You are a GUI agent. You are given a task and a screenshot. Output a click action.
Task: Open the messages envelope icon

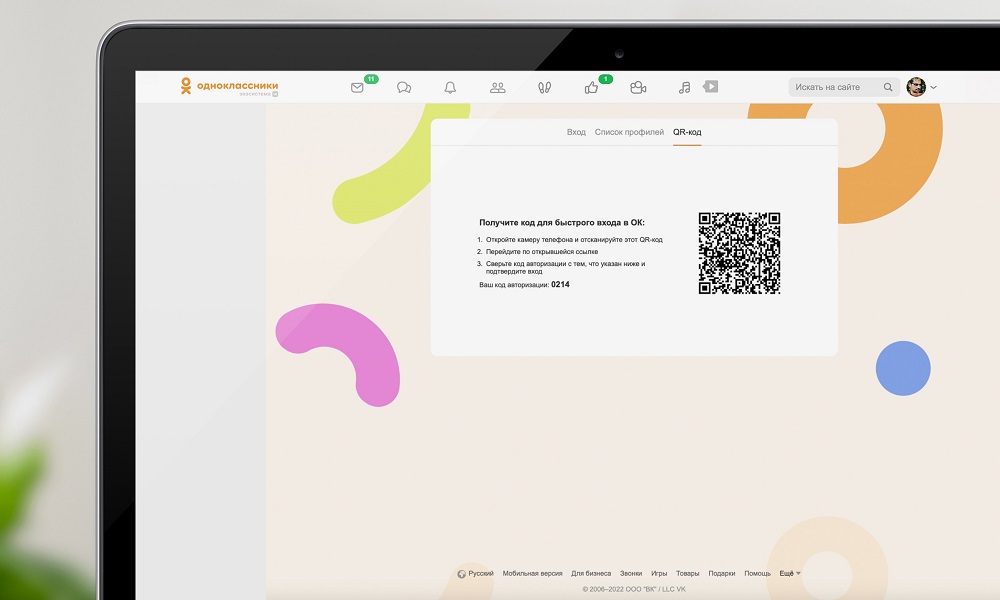pos(356,87)
